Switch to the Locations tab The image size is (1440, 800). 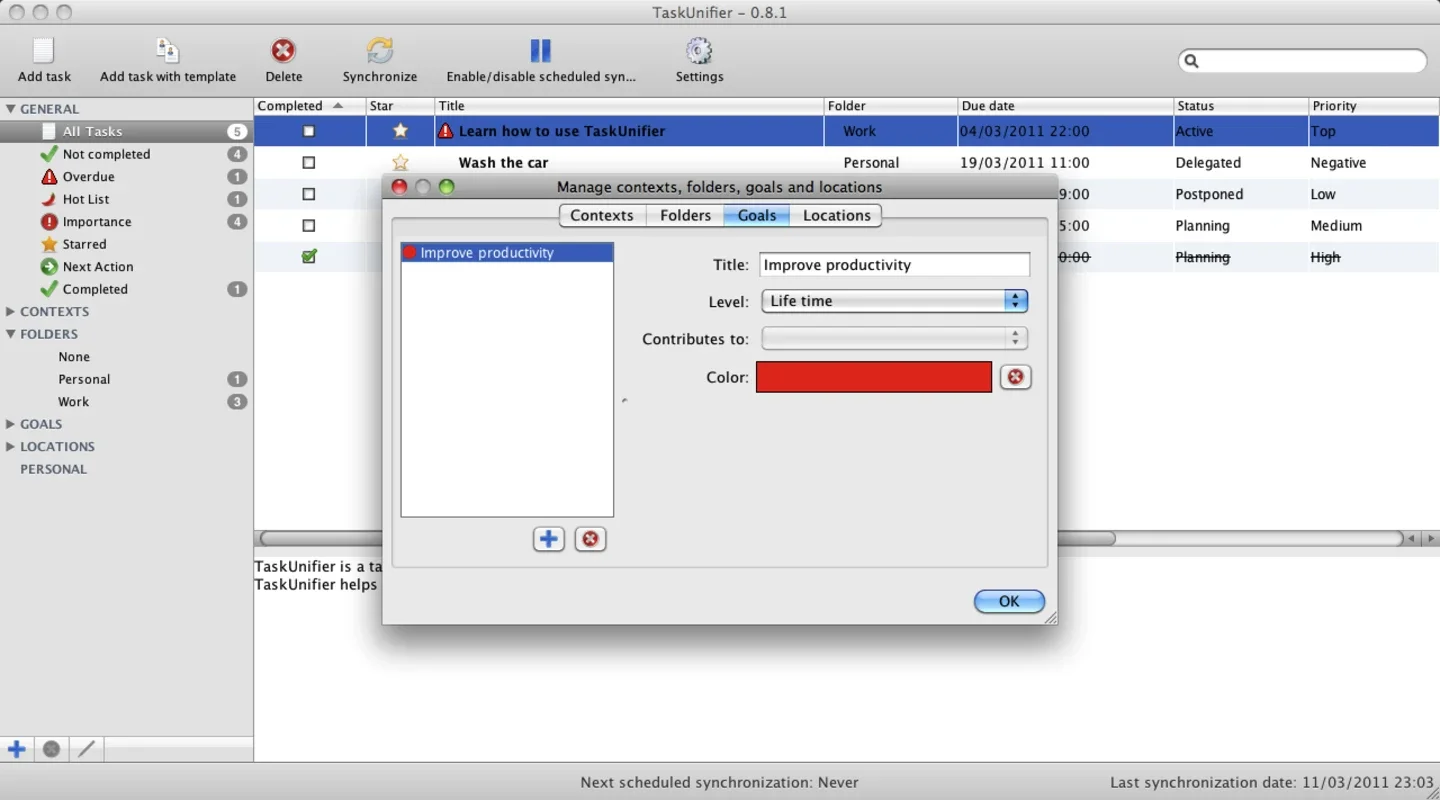click(836, 215)
